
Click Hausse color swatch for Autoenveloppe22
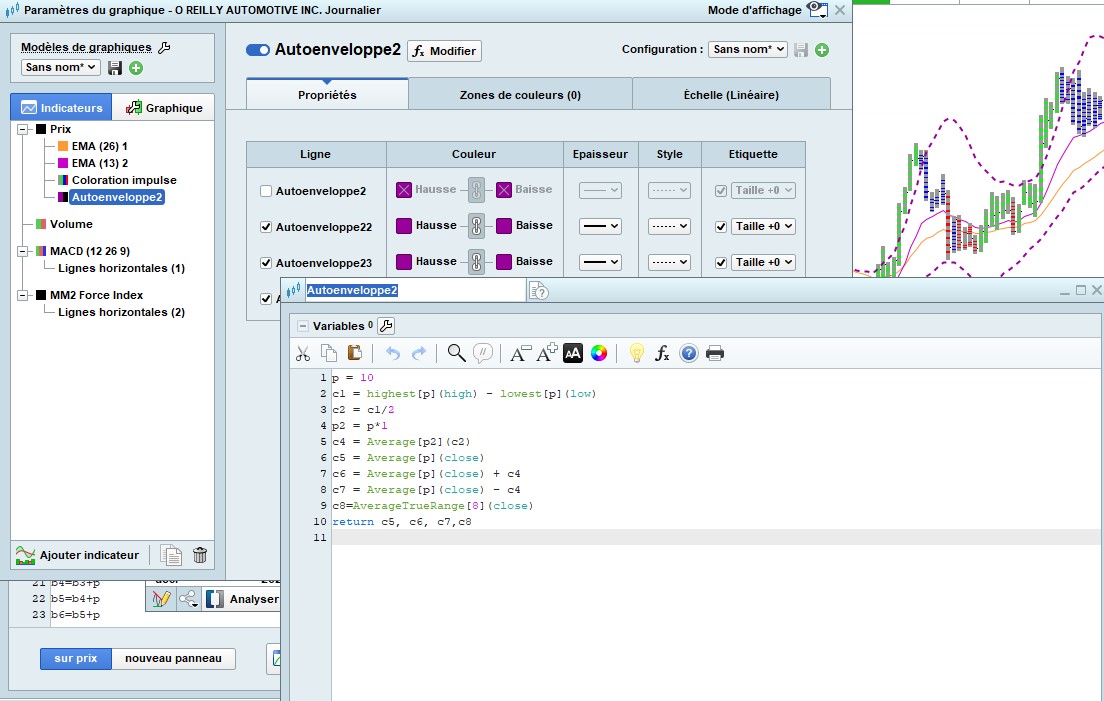click(x=404, y=226)
